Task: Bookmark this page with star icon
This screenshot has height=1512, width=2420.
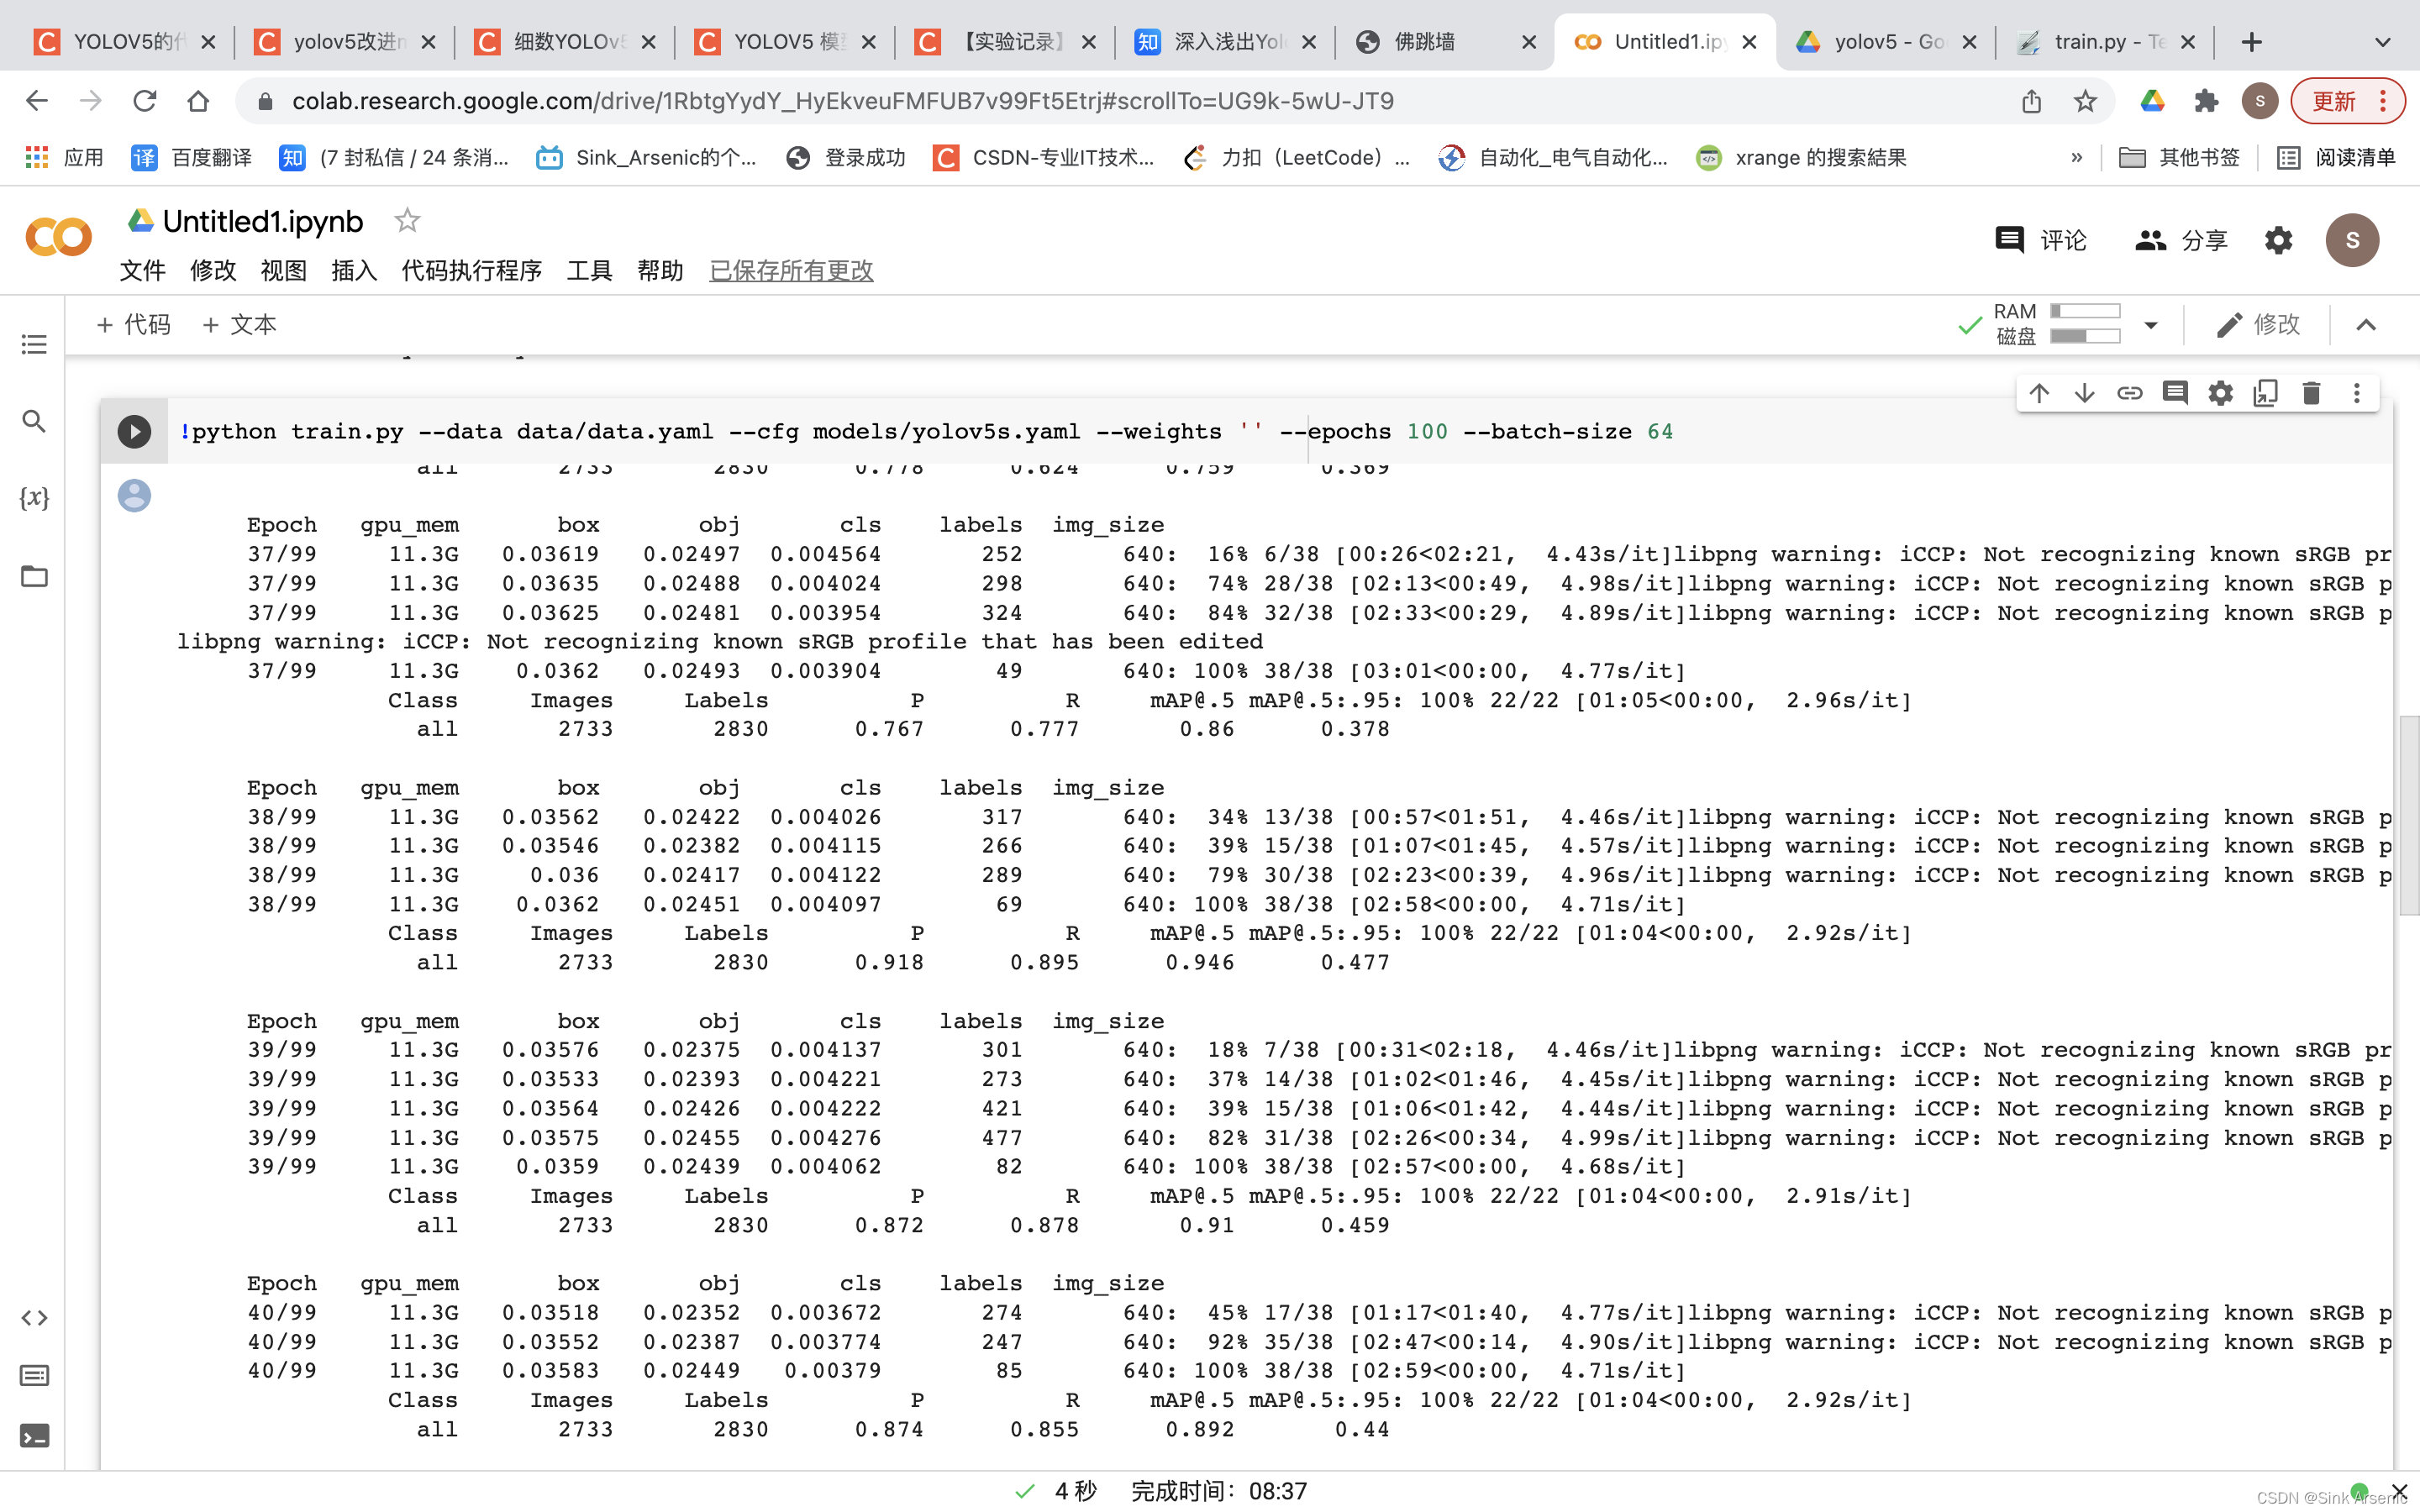Action: coord(2085,101)
